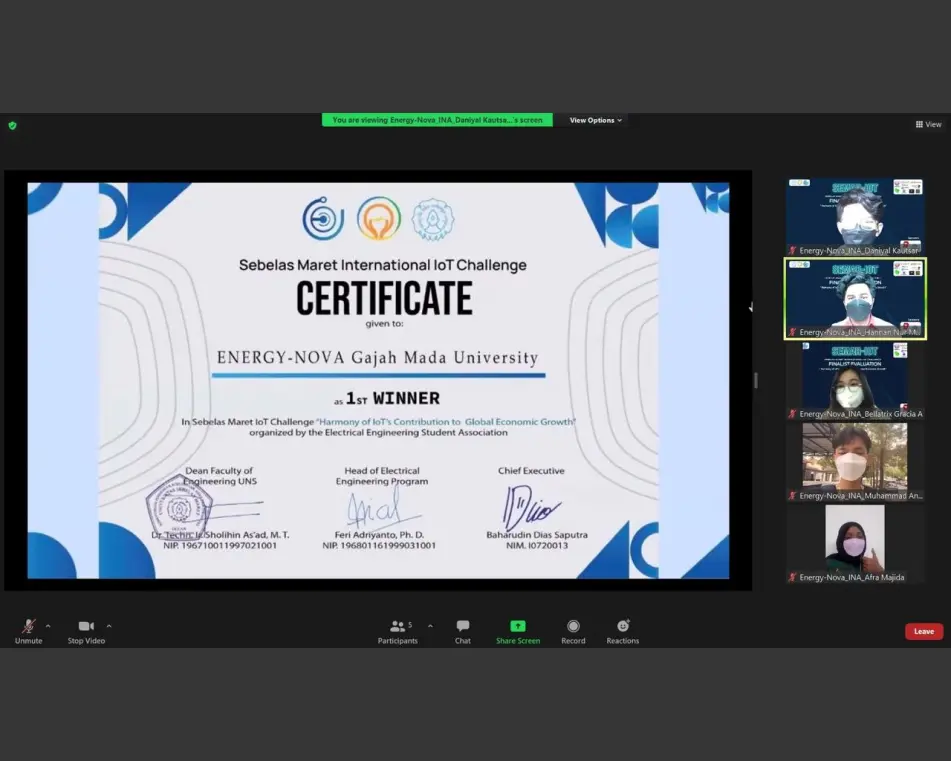Open the Participants panel
Viewport: 951px width, 761px height.
coord(398,631)
